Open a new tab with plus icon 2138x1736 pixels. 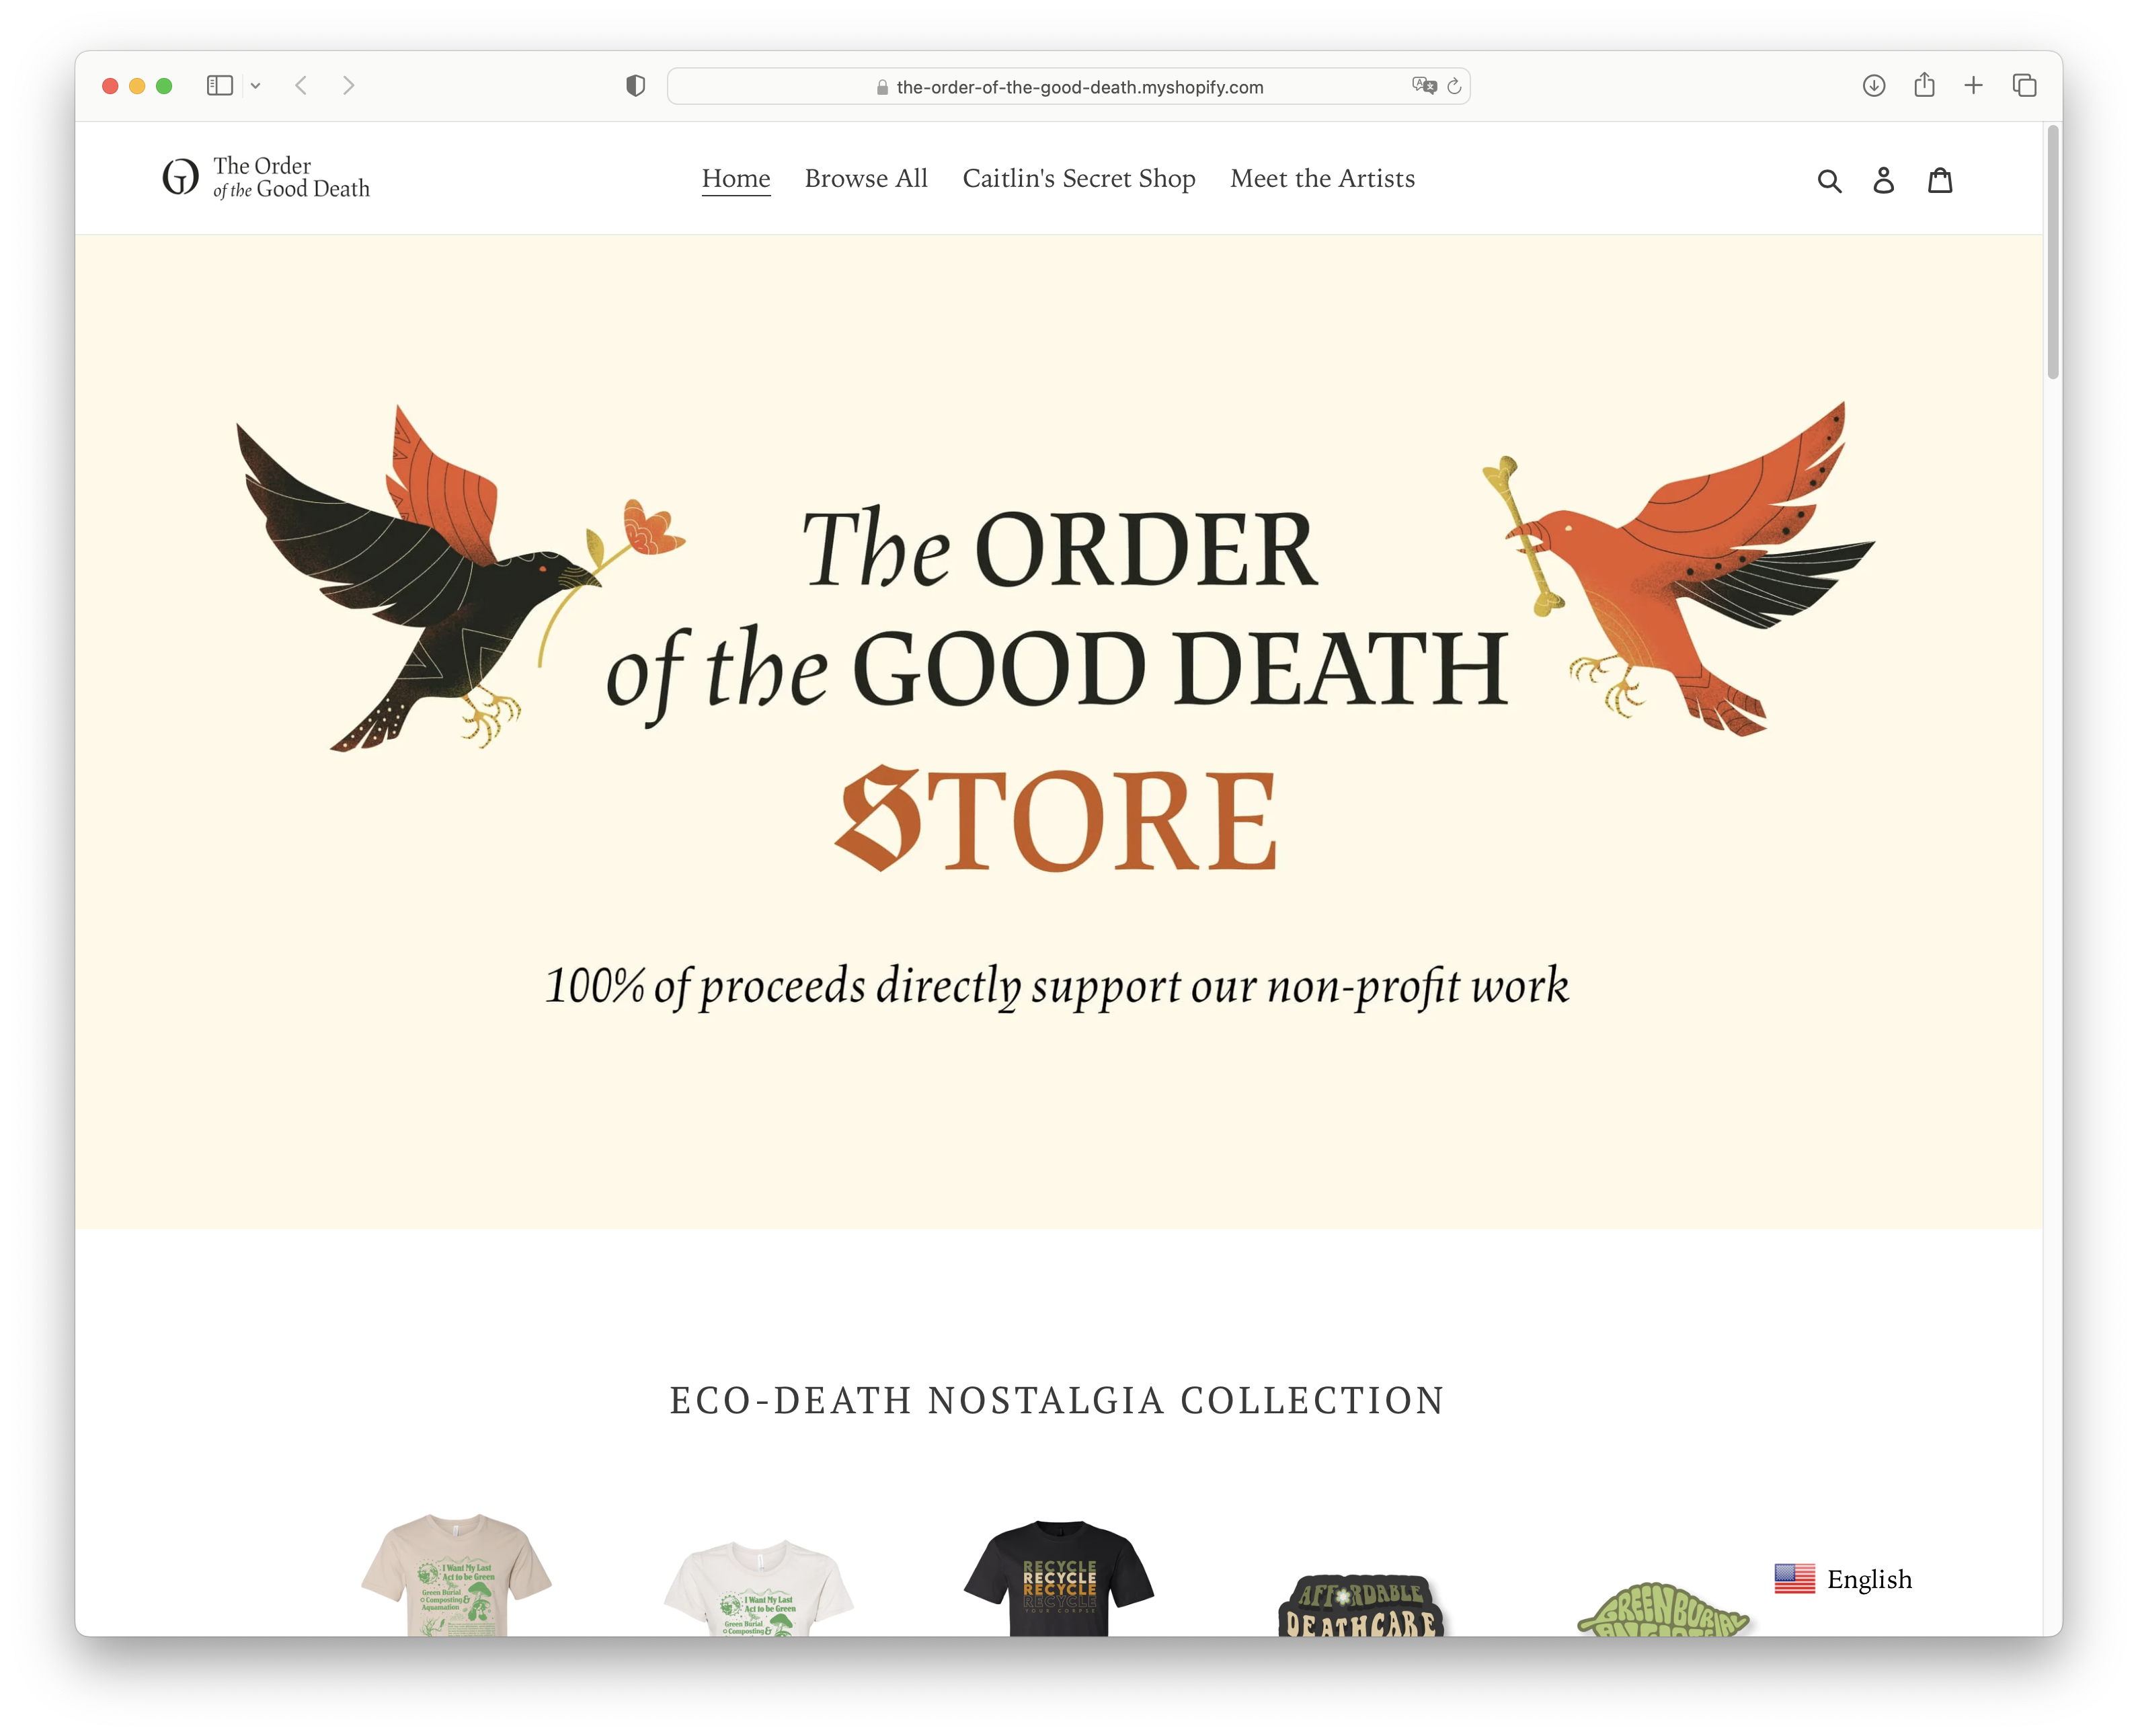1973,86
